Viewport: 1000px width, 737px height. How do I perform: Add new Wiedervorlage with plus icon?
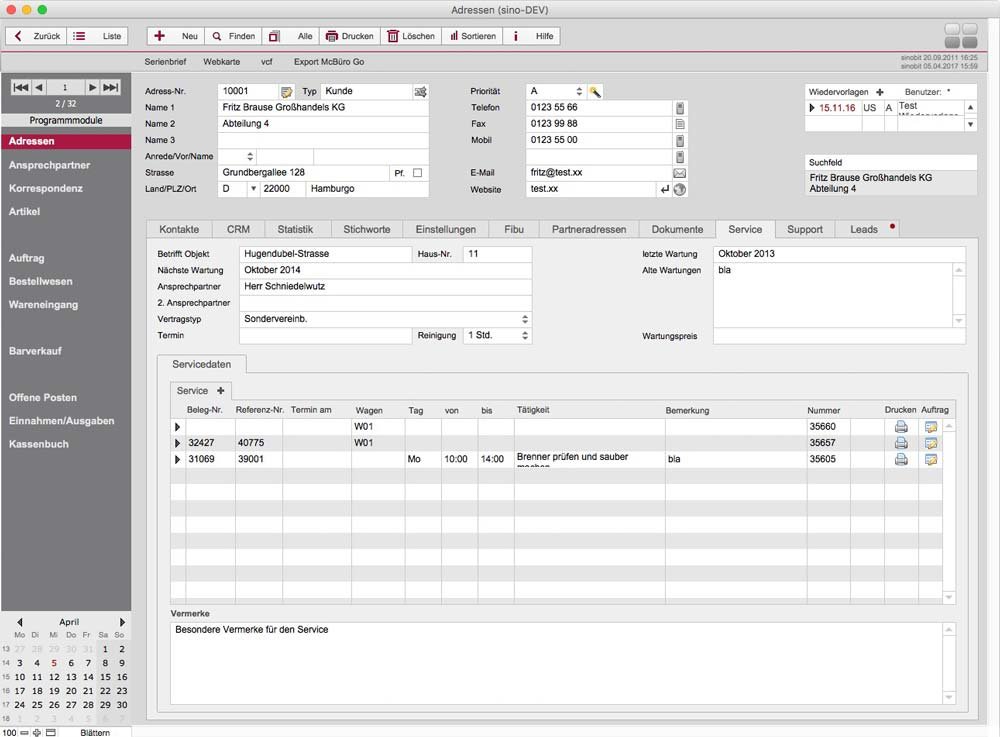coord(880,92)
